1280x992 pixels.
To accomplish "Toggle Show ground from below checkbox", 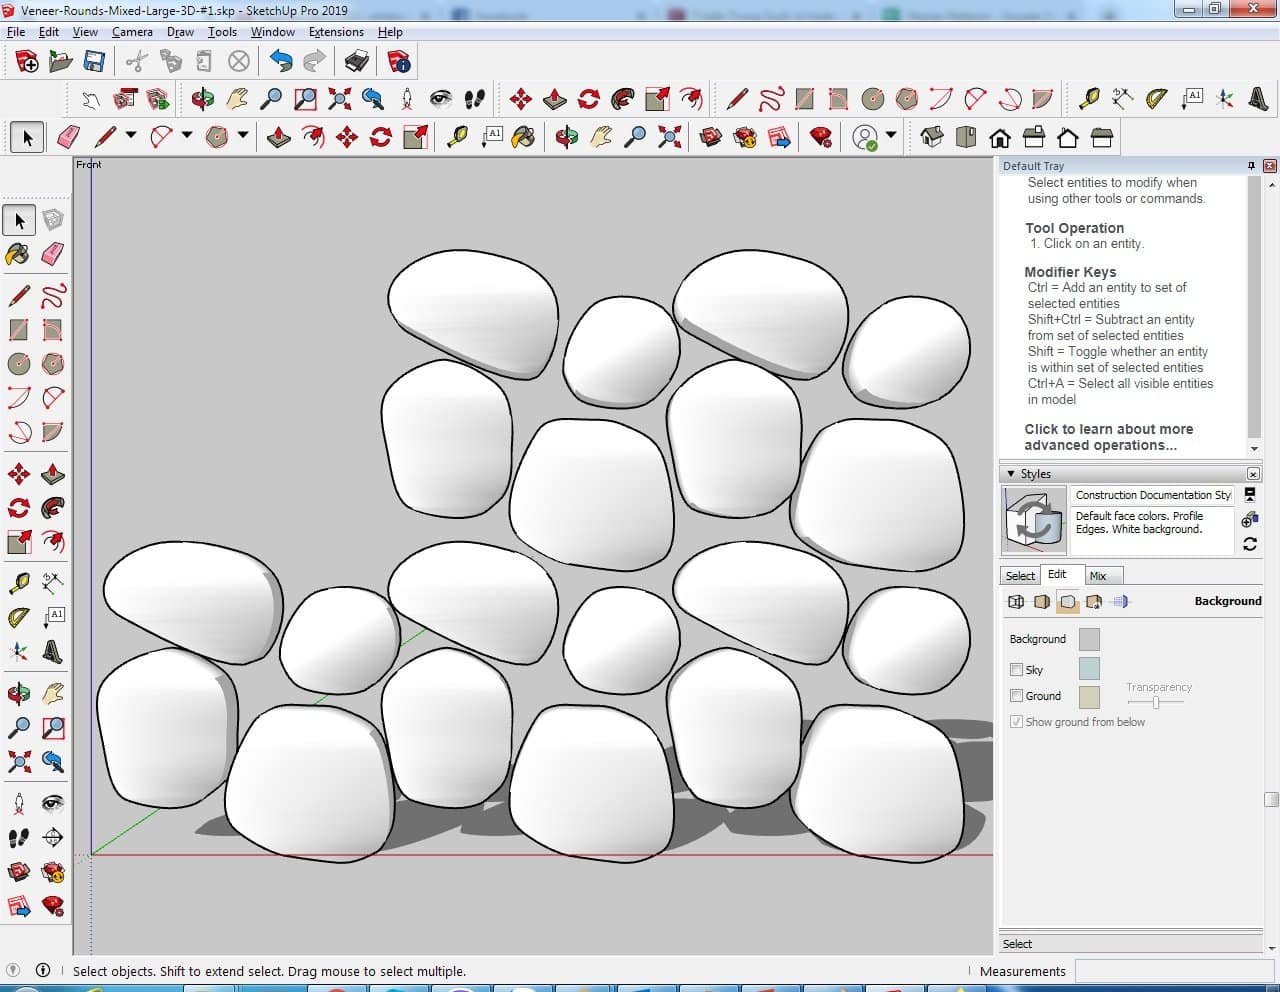I will coord(1016,722).
